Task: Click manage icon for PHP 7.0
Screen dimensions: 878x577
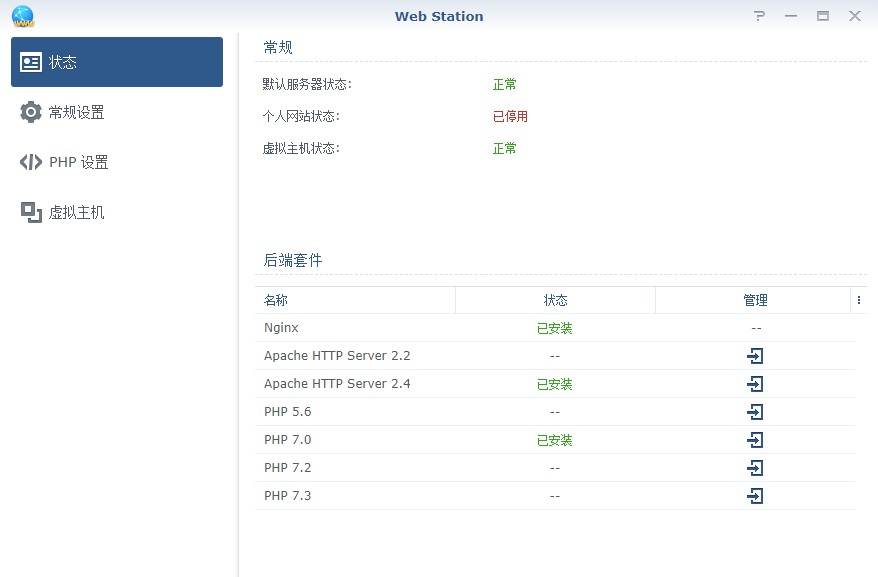Action: tap(756, 440)
